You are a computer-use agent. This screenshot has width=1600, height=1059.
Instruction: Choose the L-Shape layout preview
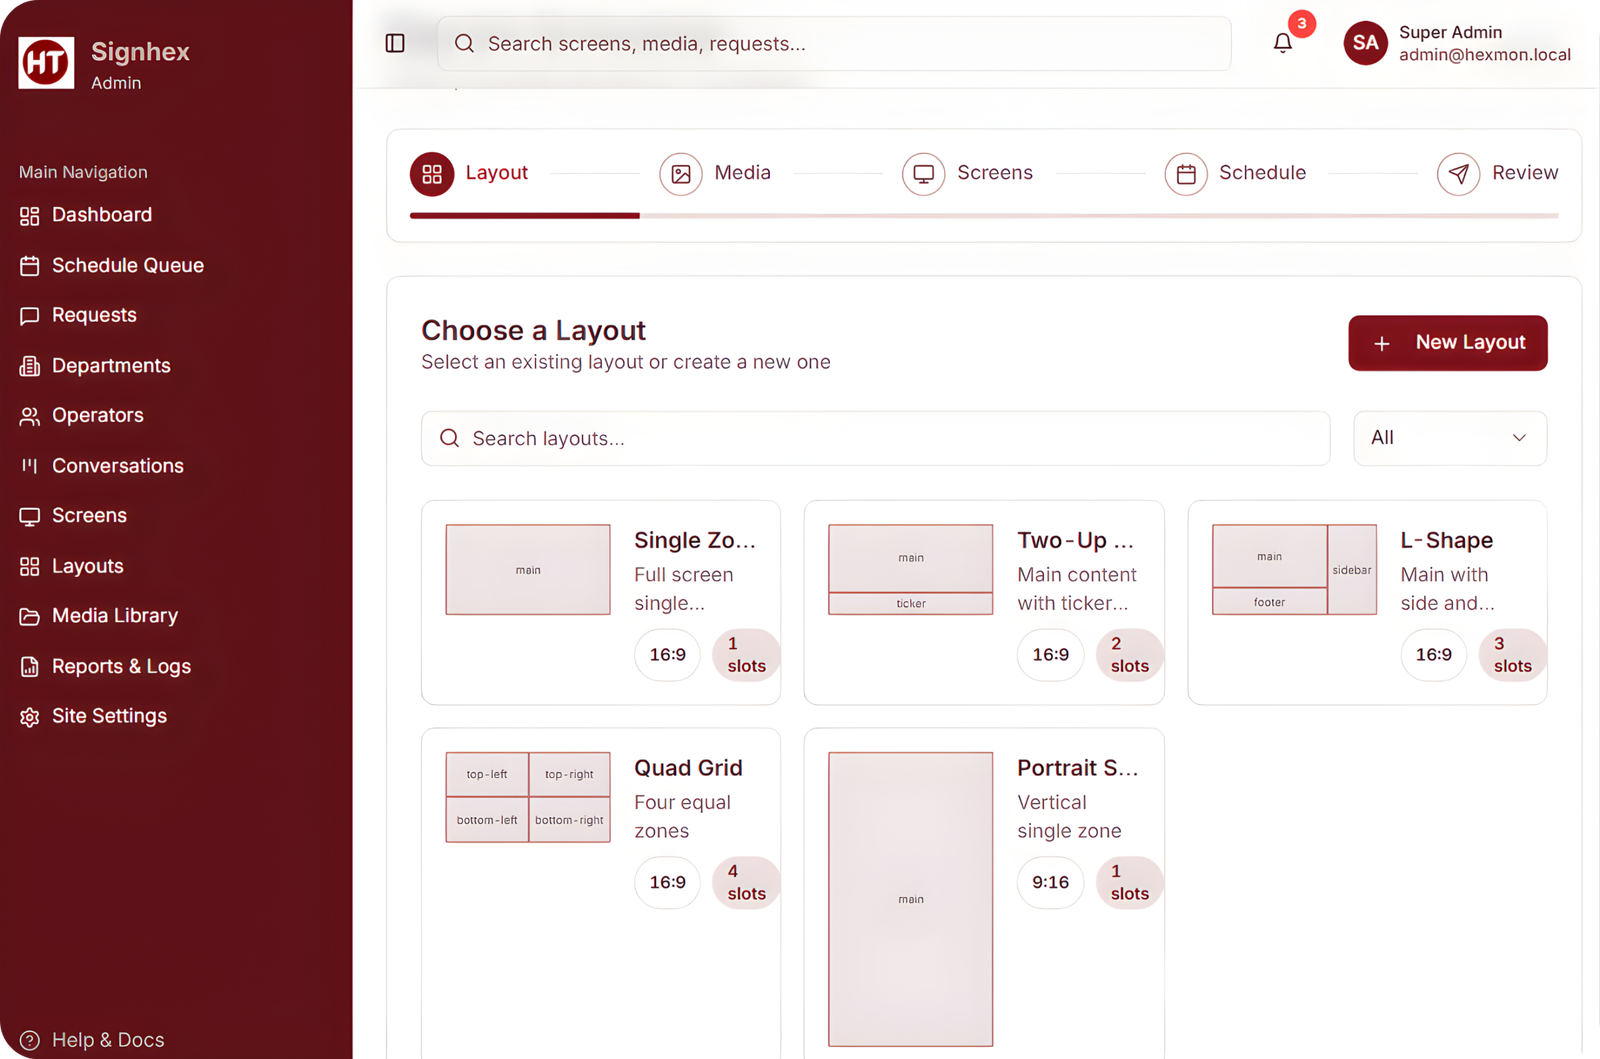1294,569
